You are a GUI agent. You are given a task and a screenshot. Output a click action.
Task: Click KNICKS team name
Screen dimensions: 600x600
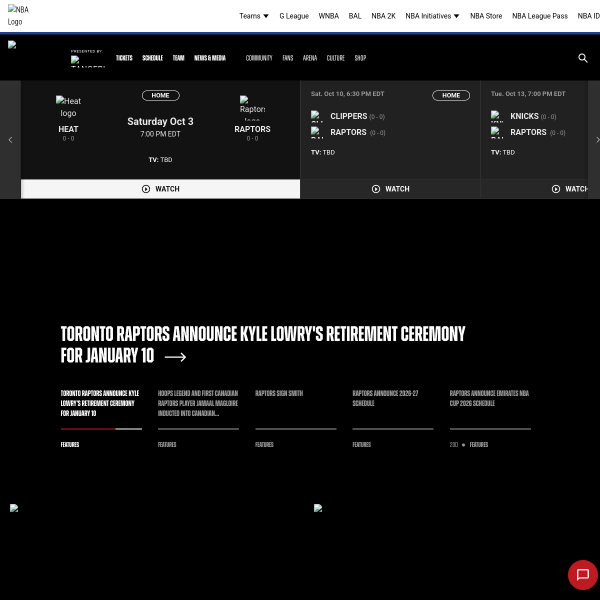coord(524,116)
